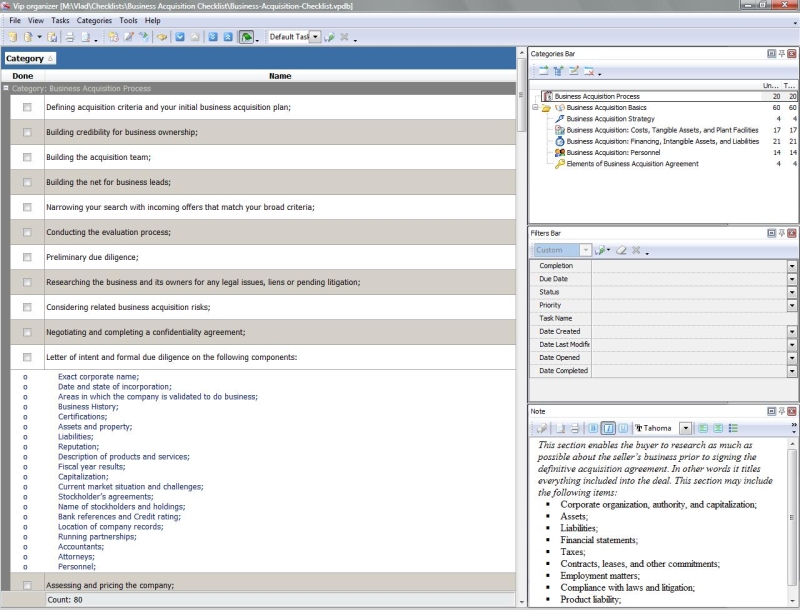The height and width of the screenshot is (610, 800).
Task: Click the print icon in main toolbar
Action: 70,37
